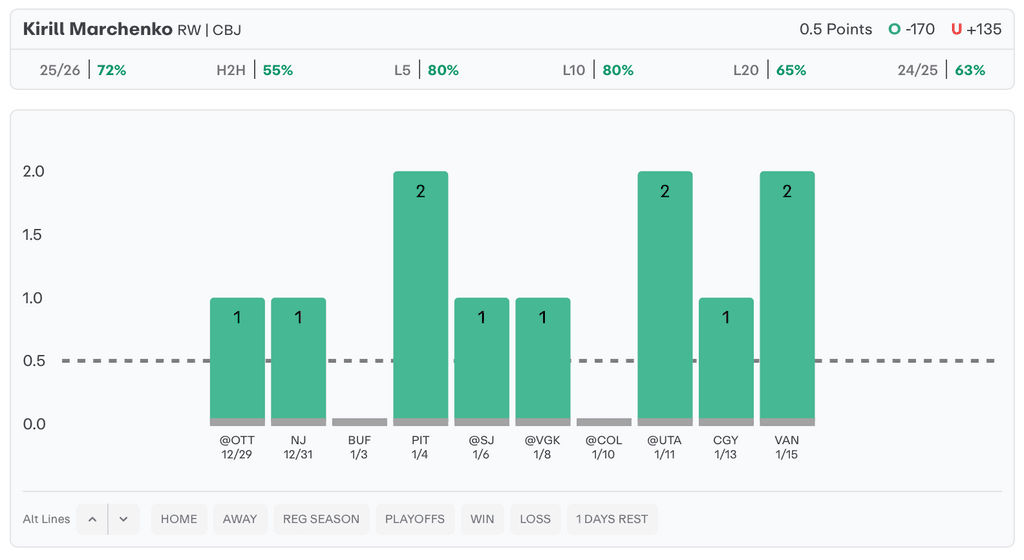The width and height of the screenshot is (1024, 560).
Task: Click the Alt Lines up chevron
Action: 92,519
